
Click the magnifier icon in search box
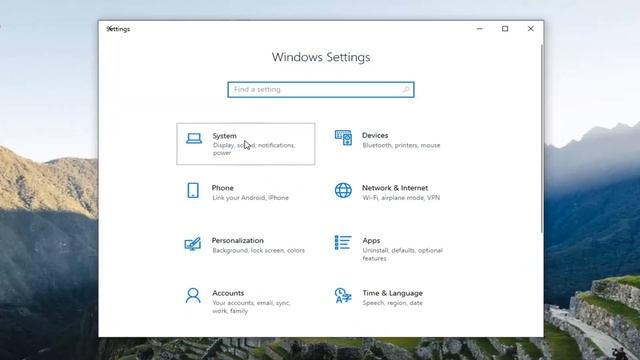click(406, 89)
